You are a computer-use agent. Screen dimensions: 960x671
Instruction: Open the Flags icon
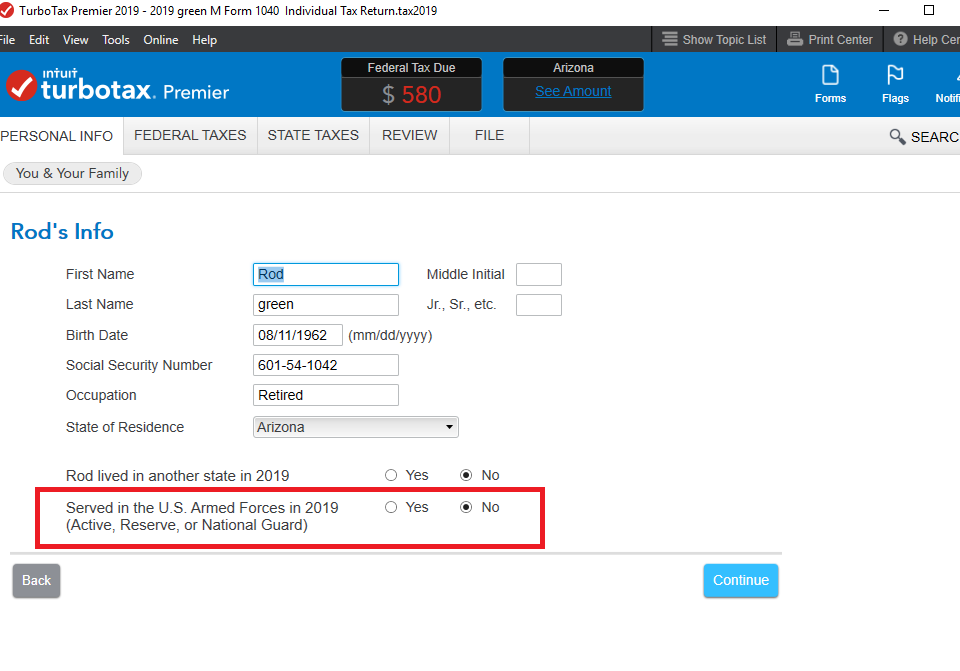895,84
